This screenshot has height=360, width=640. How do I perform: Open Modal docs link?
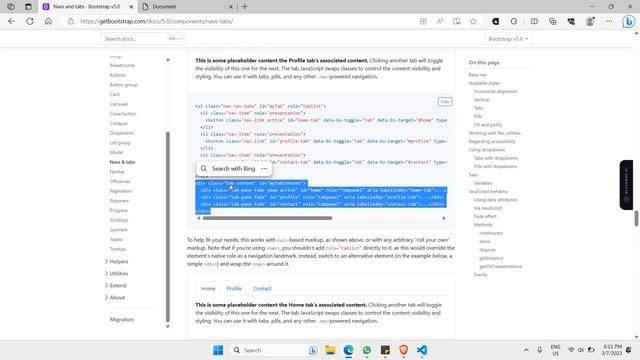[x=116, y=152]
